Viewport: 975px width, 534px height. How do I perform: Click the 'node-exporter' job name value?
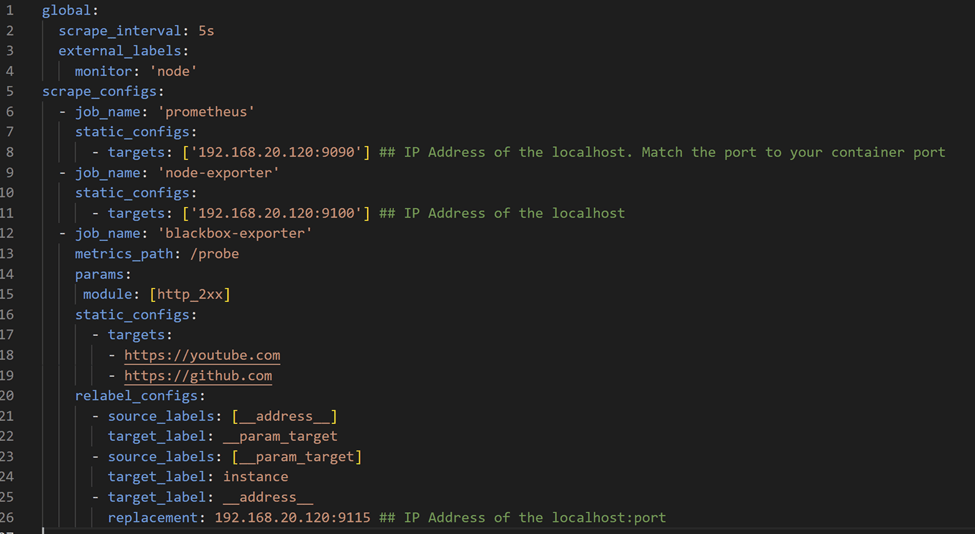pos(218,173)
